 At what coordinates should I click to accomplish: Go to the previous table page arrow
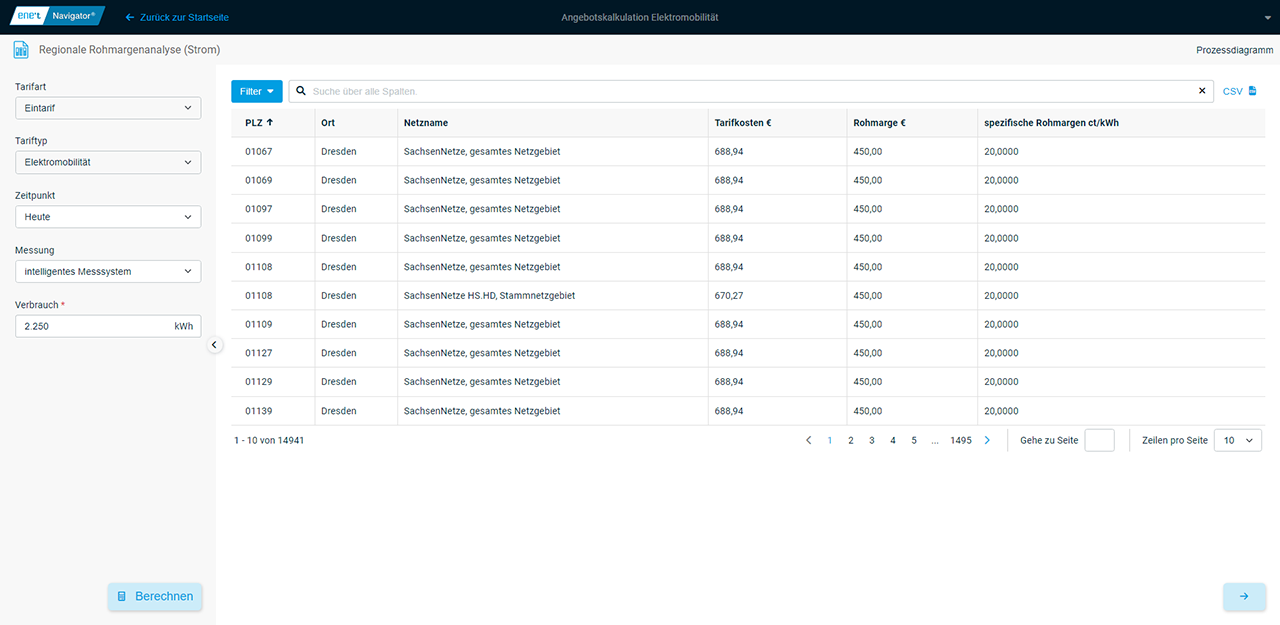[x=809, y=440]
